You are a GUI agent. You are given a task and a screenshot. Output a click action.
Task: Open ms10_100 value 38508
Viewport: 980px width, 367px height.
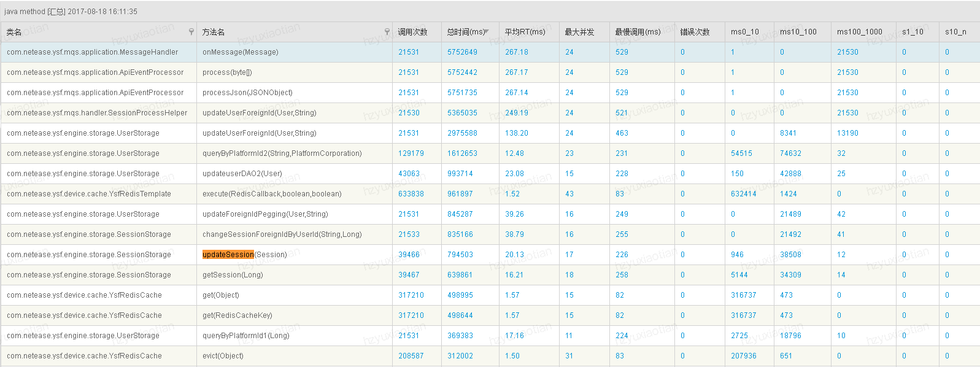790,254
